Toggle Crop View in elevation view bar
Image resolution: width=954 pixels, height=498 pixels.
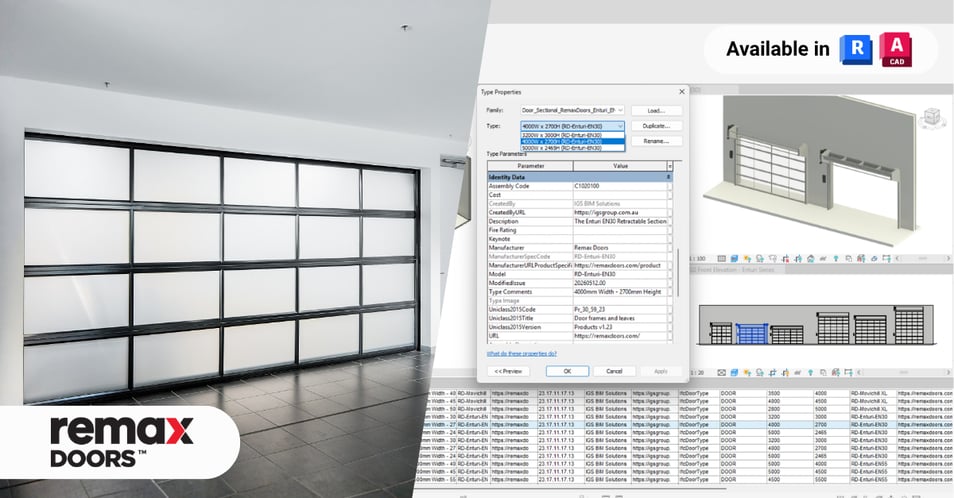pos(773,372)
